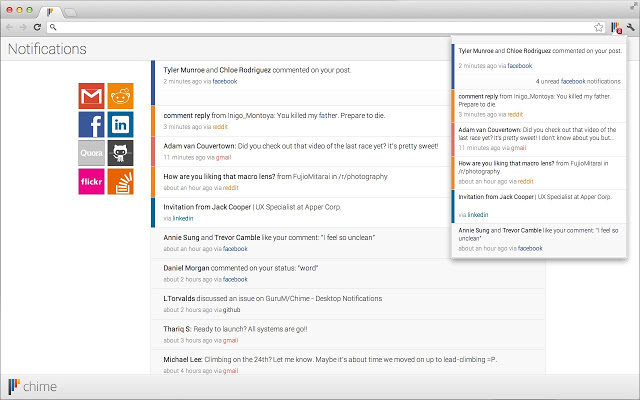Open gmail link under Thariq S message
This screenshot has width=640, height=400.
[x=231, y=340]
